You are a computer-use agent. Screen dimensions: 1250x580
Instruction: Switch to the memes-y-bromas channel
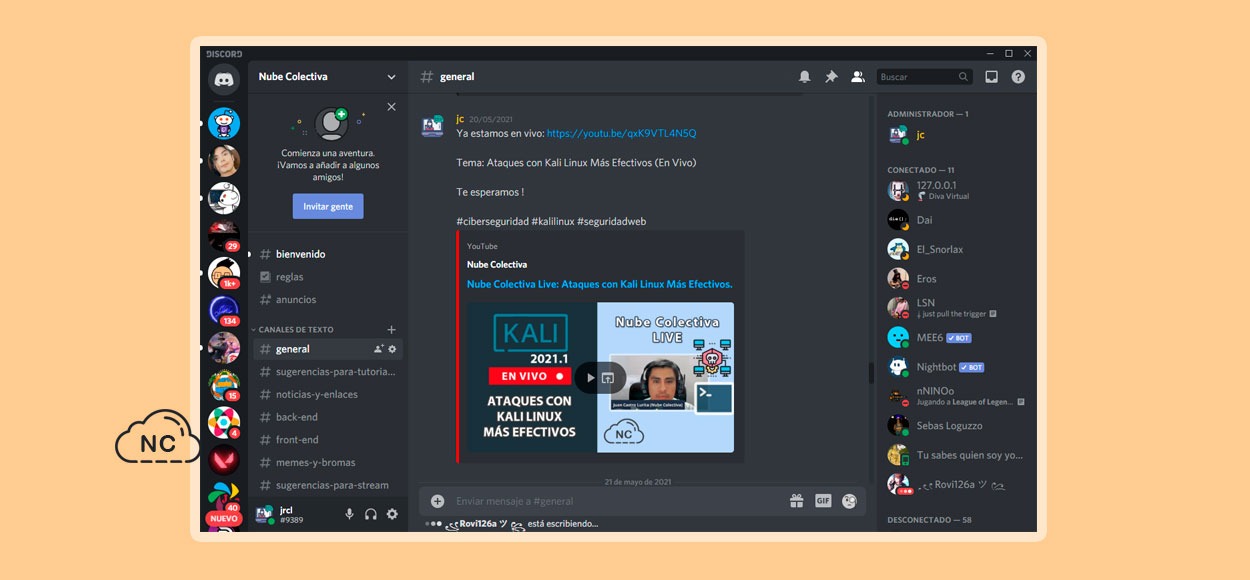(328, 463)
